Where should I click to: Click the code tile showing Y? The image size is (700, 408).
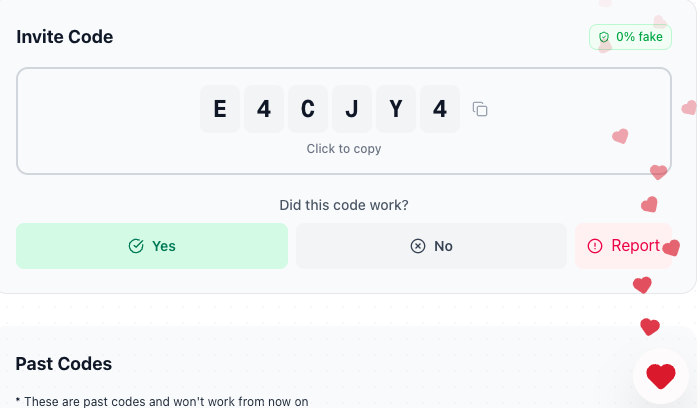point(396,109)
